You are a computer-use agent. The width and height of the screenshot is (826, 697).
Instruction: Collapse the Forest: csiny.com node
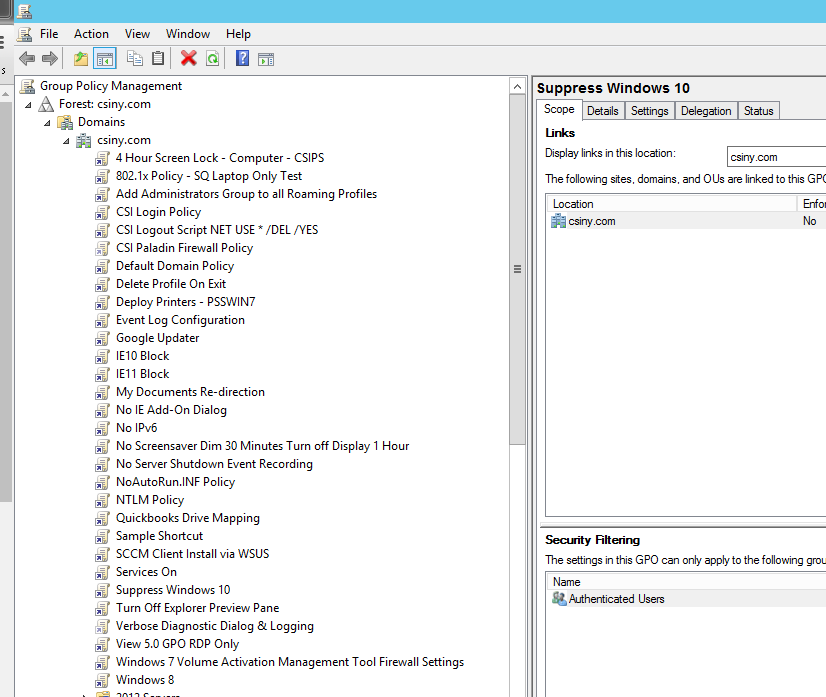[x=28, y=105]
